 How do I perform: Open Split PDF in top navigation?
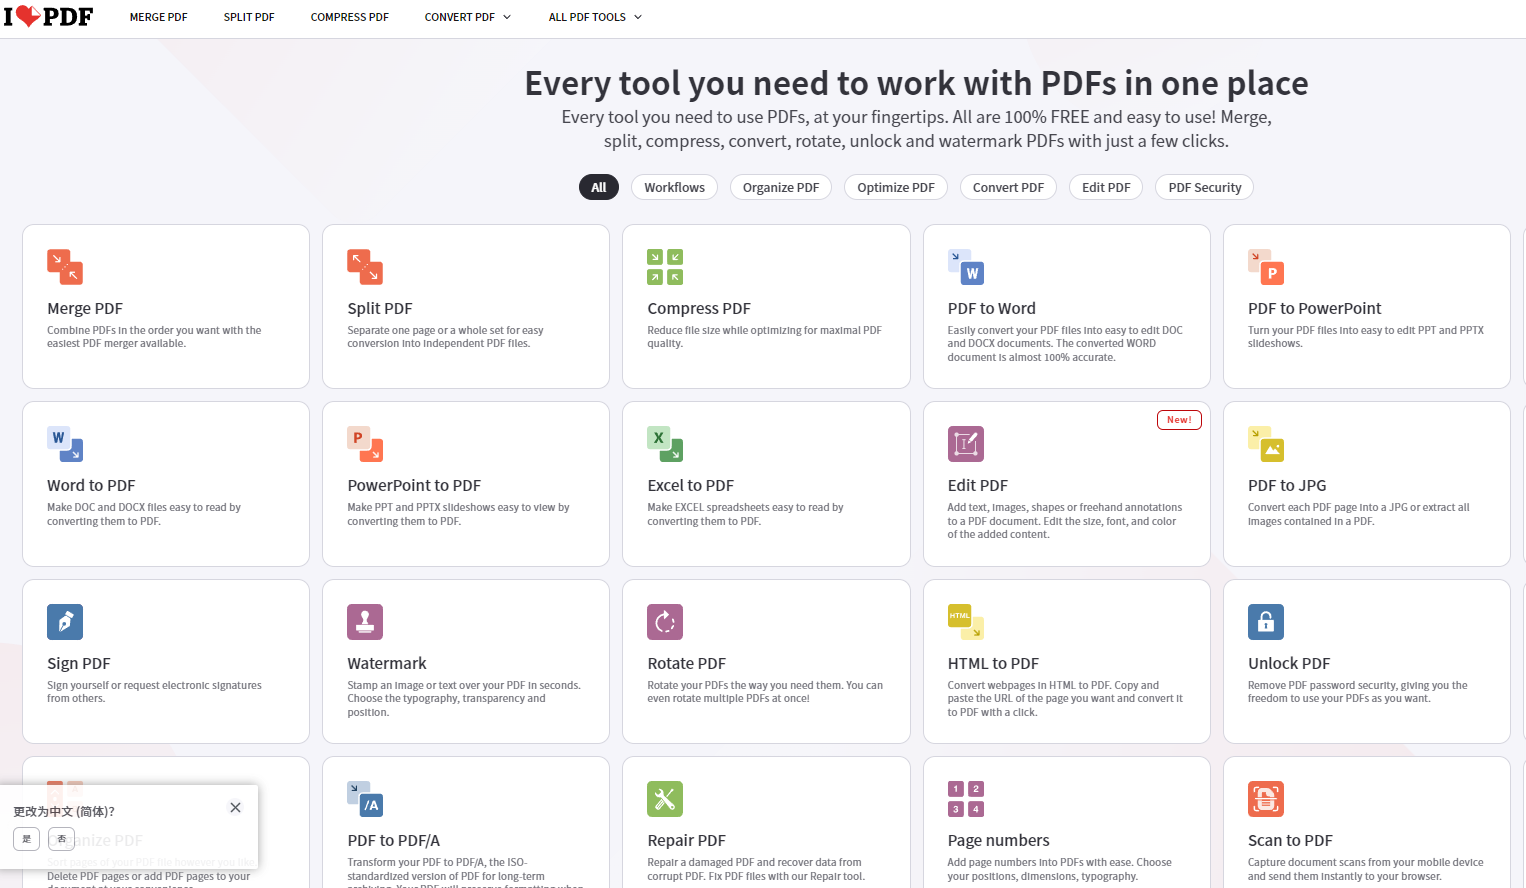pos(249,17)
